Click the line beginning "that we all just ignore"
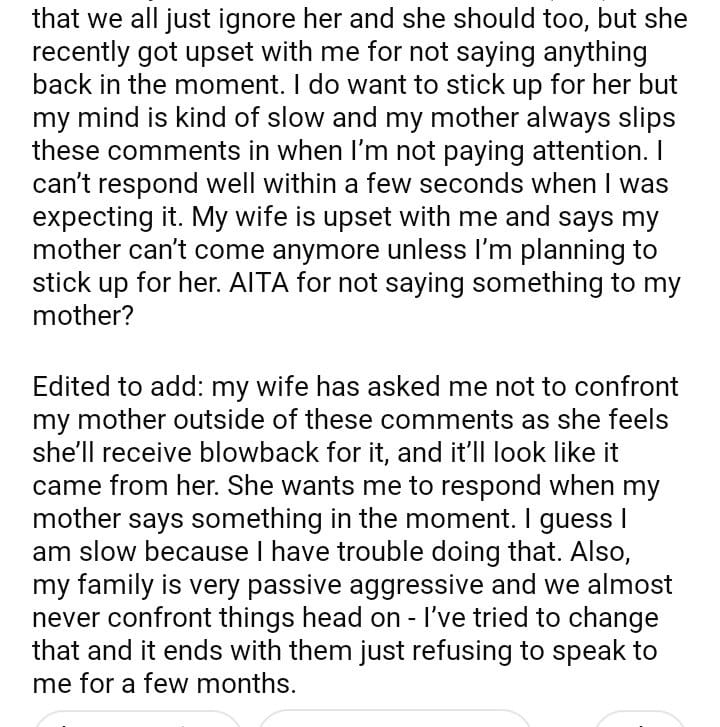The height and width of the screenshot is (727, 720). [359, 17]
